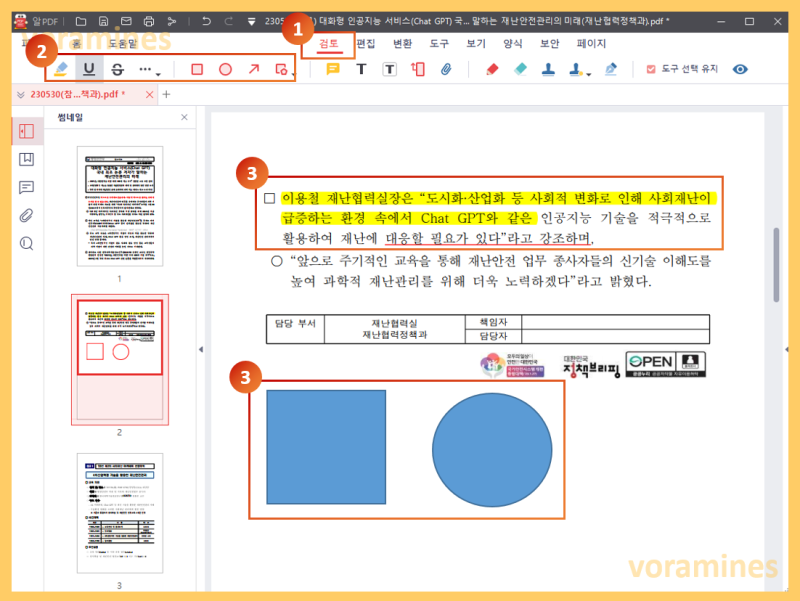Viewport: 800px width, 601px height.
Task: Select the signature pen tool
Action: tap(610, 69)
